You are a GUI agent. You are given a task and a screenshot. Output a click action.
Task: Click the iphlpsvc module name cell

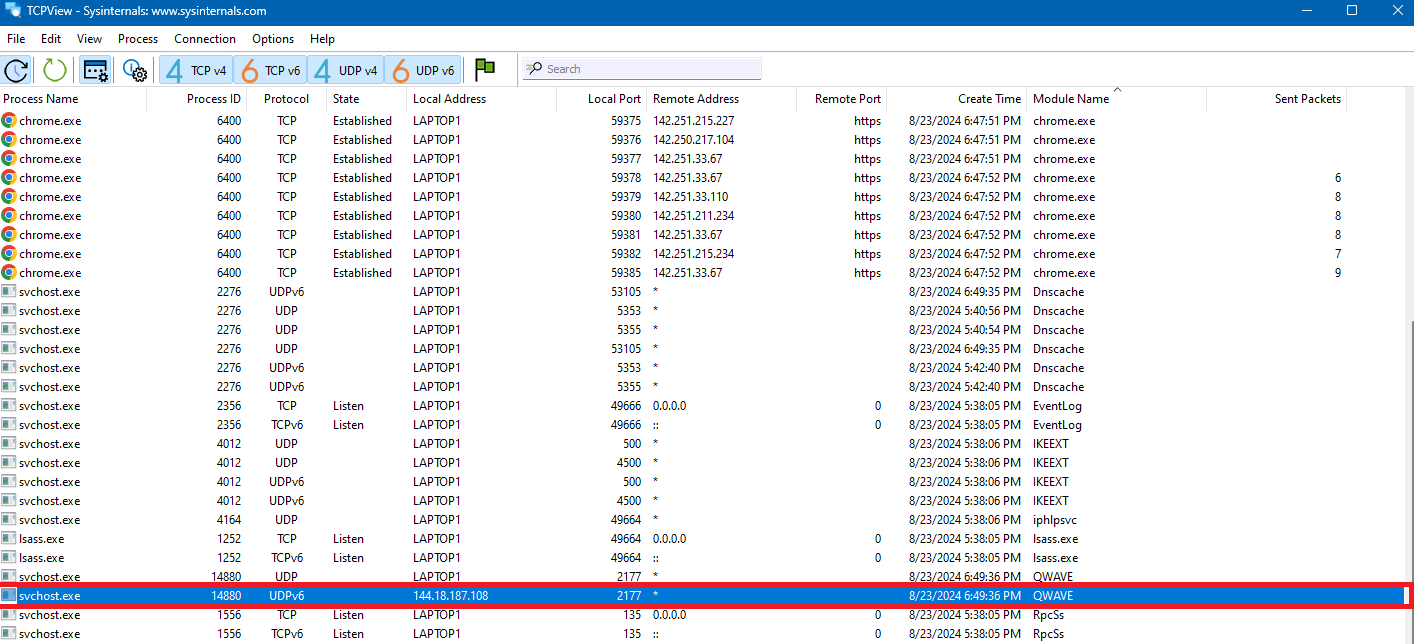pyautogui.click(x=1055, y=520)
